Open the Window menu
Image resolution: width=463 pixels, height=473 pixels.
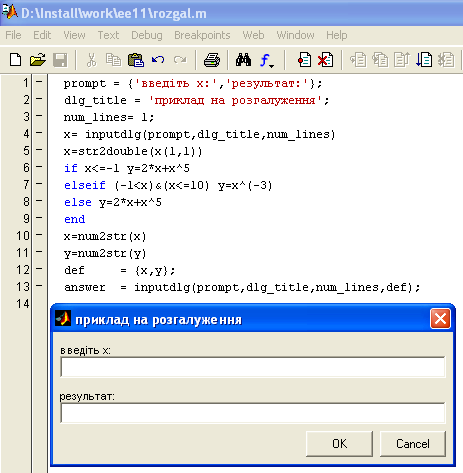[x=295, y=35]
